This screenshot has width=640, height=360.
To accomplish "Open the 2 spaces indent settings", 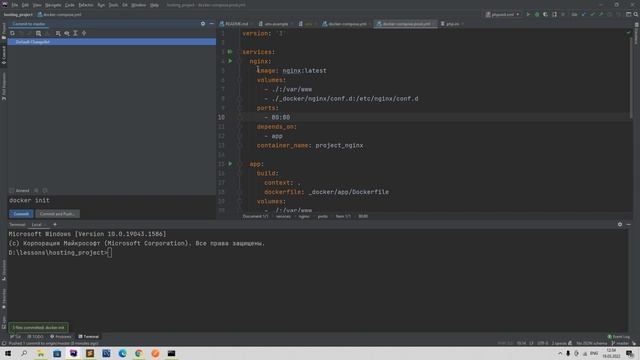I will click(559, 343).
